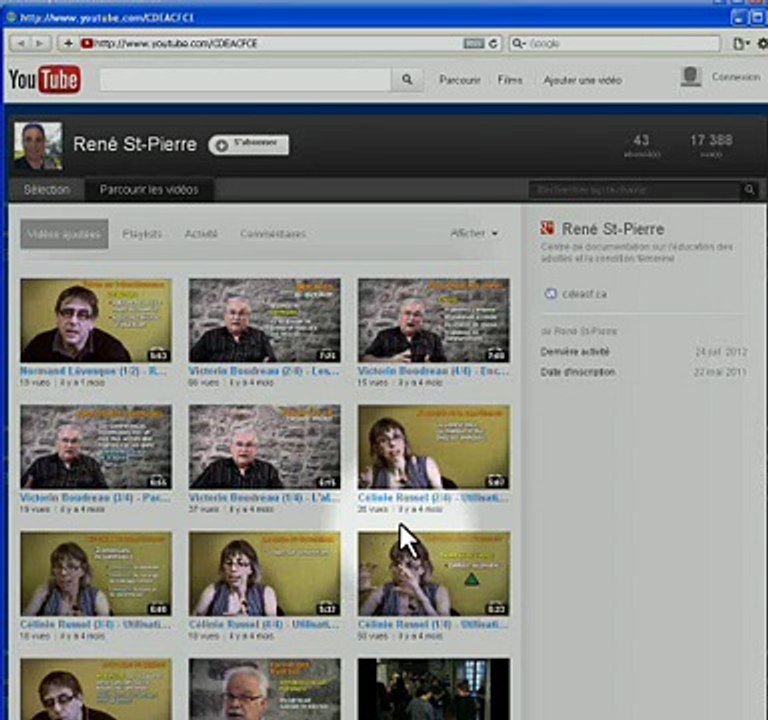Click the YouTube search magnifier button
768x720 pixels.
[x=407, y=80]
